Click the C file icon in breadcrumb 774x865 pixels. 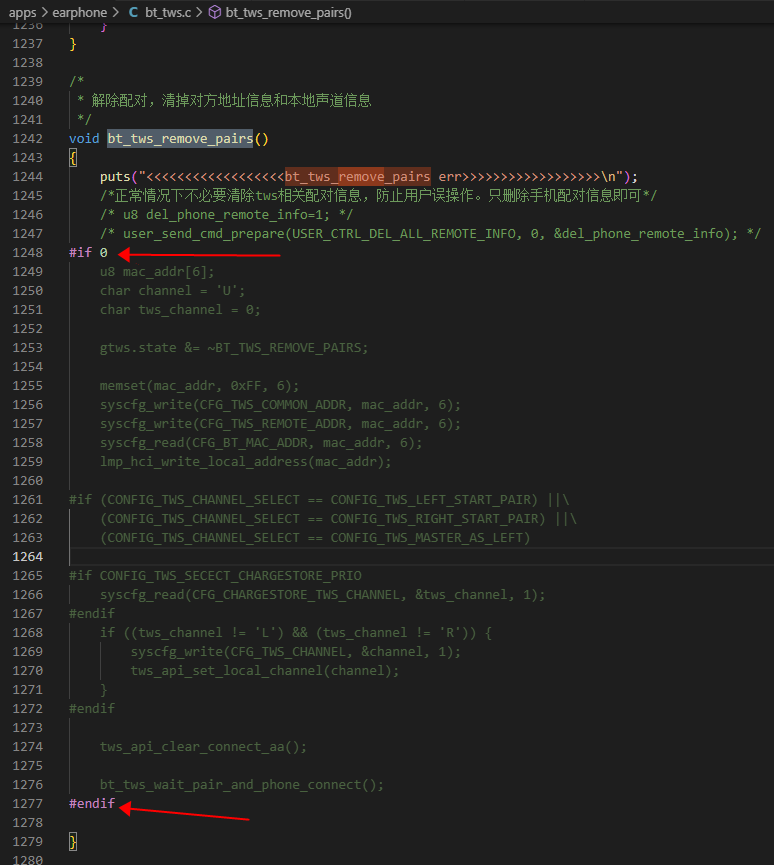(x=133, y=12)
